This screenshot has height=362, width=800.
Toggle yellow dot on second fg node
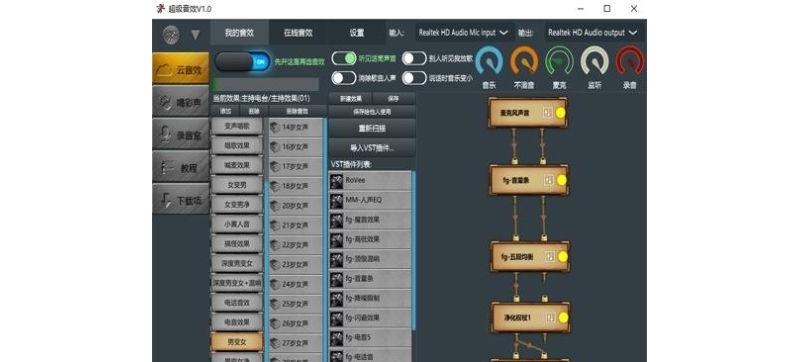click(x=562, y=180)
